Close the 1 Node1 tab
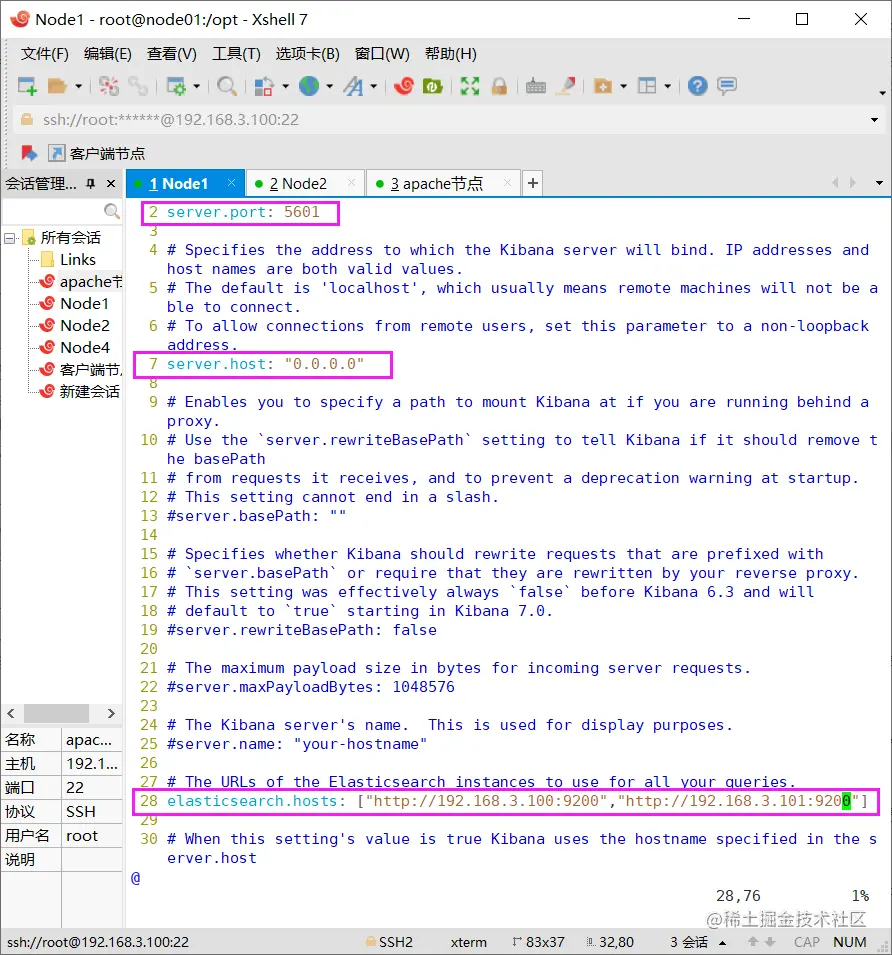 pyautogui.click(x=231, y=183)
